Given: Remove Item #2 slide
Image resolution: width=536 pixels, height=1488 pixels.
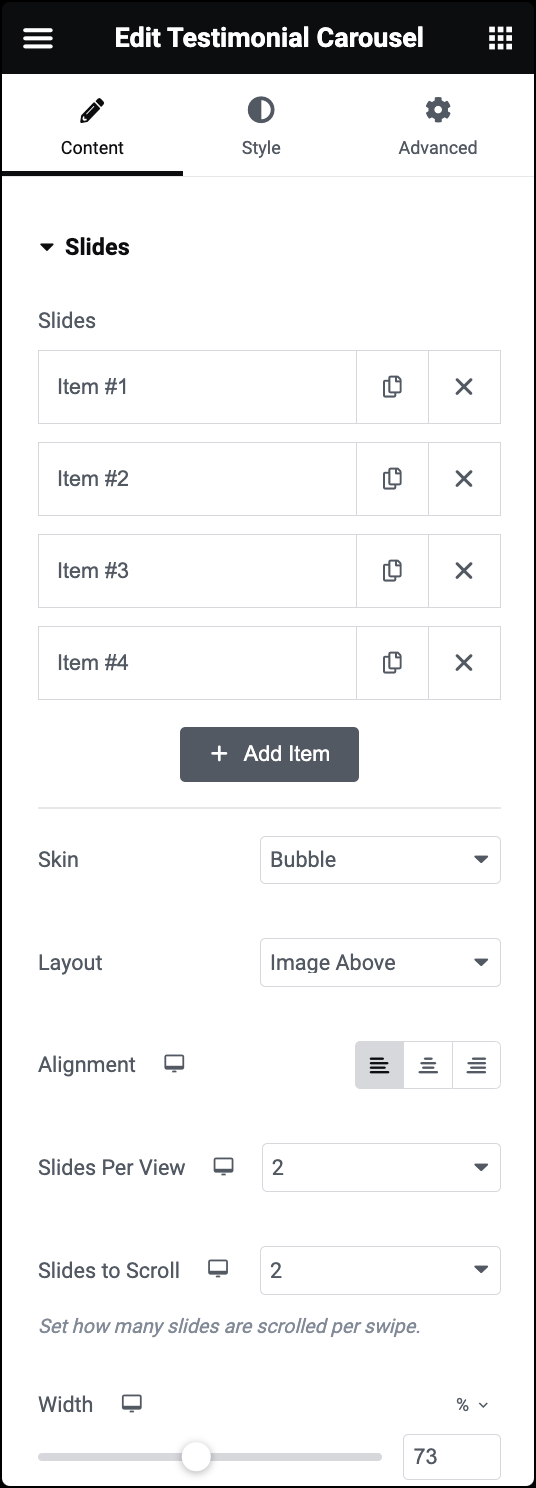Looking at the screenshot, I should pos(464,479).
